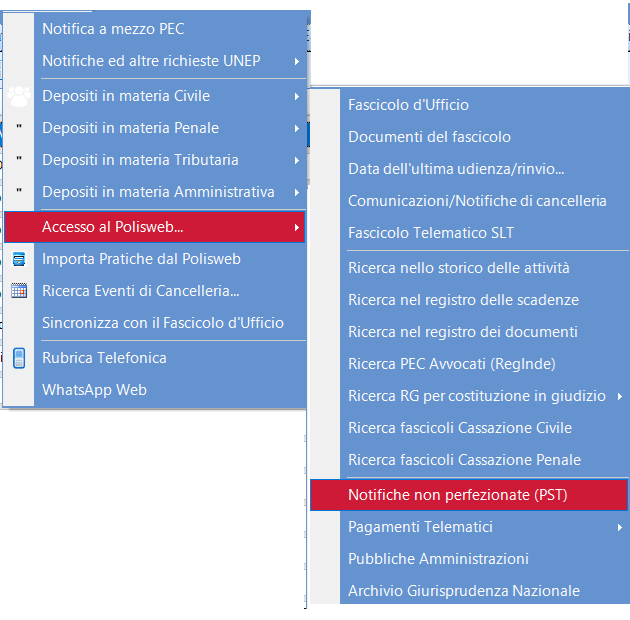This screenshot has width=630, height=620.
Task: Open Depositi in materia Amministrativa
Action: tap(158, 192)
